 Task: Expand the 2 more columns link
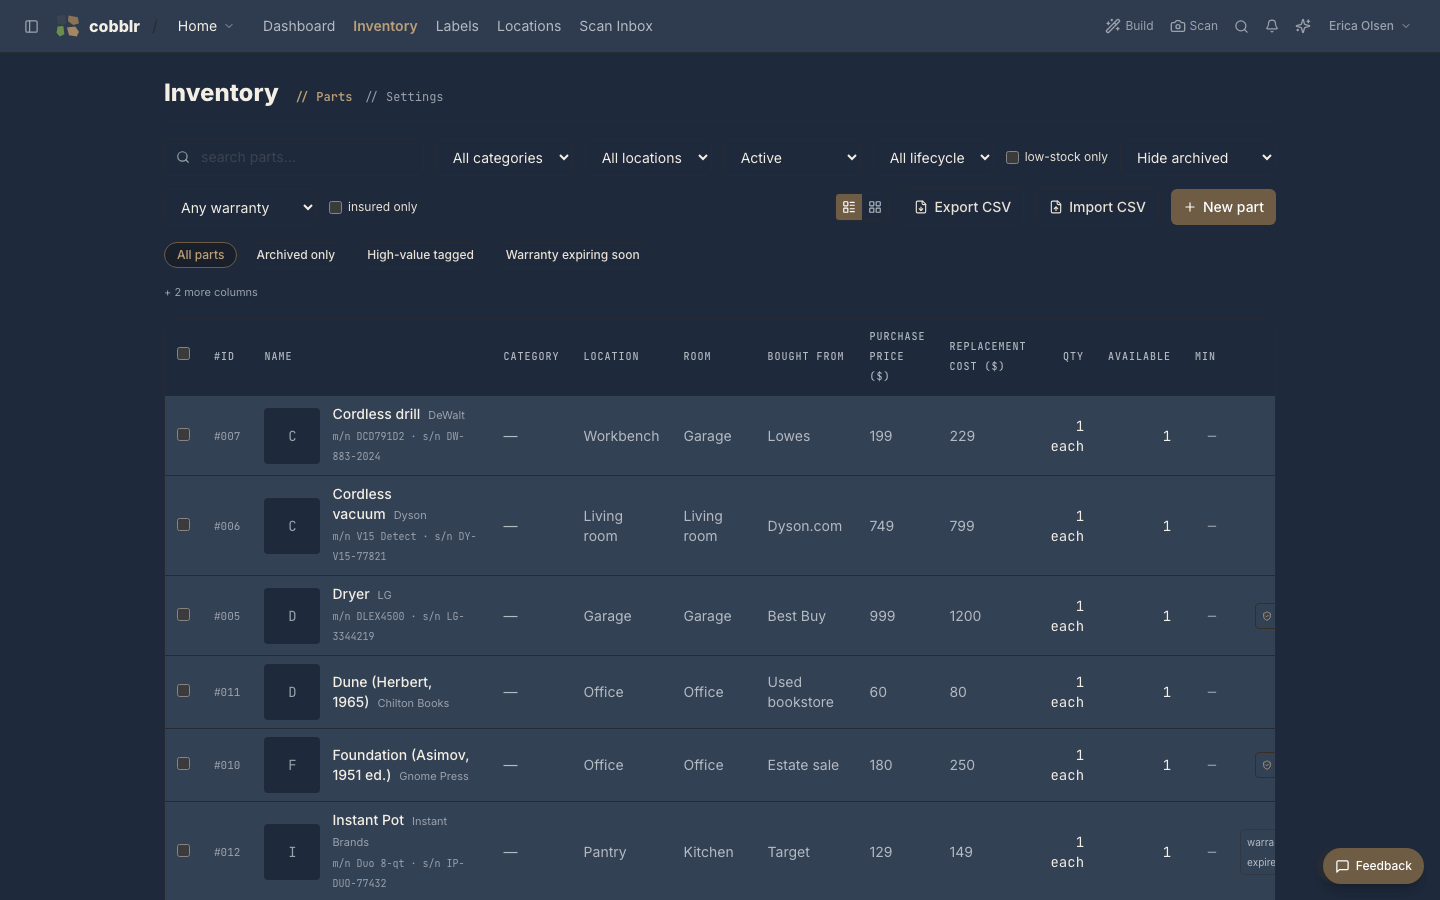[x=211, y=292]
